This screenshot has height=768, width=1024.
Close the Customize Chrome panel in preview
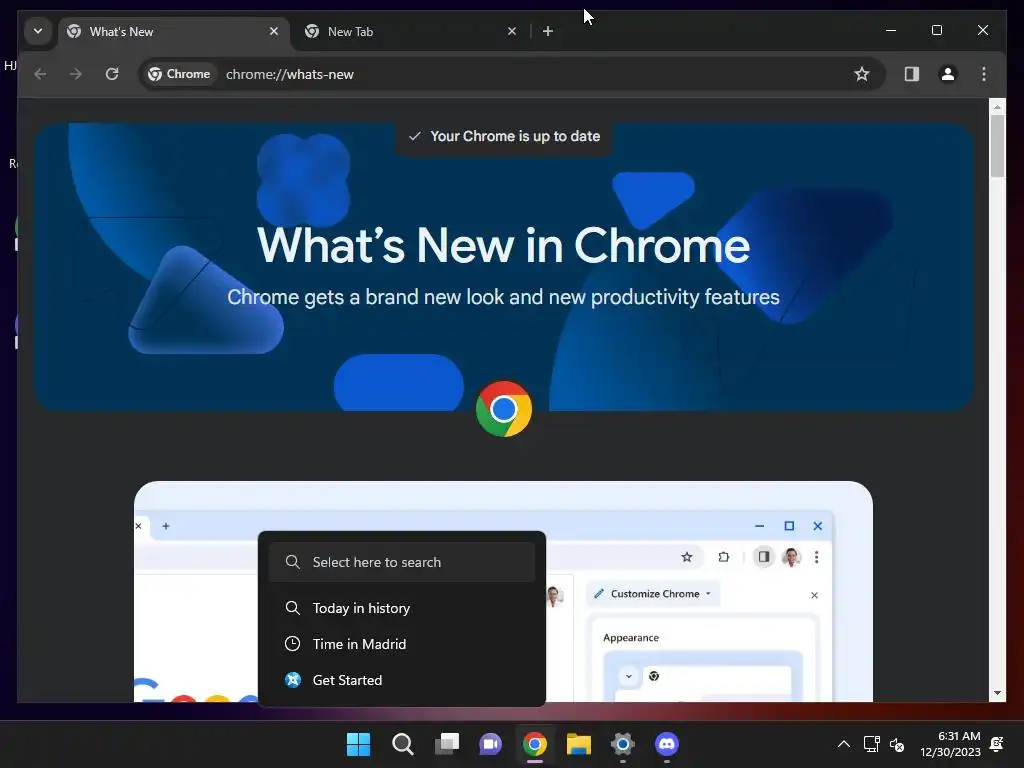click(x=814, y=595)
